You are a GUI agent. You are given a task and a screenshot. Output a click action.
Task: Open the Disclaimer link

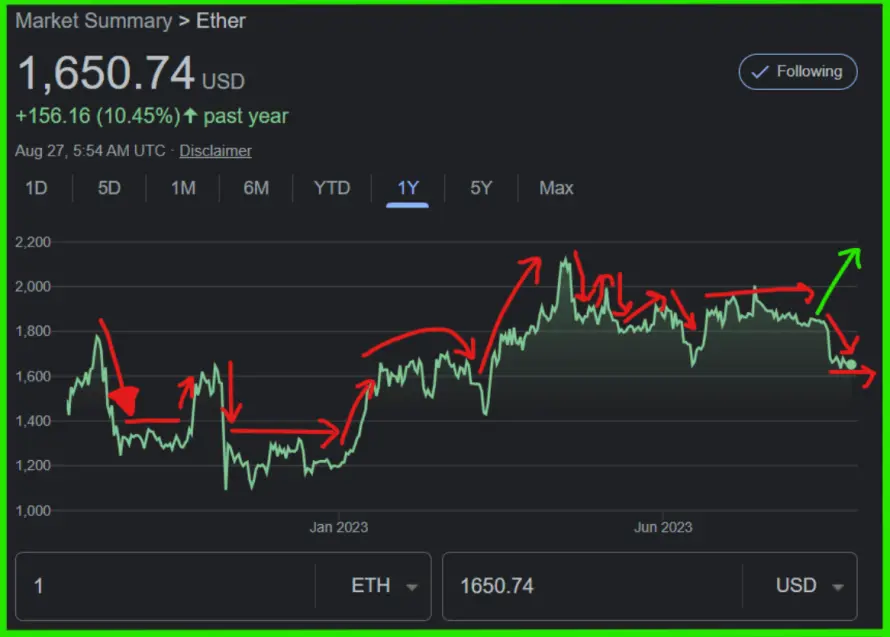(216, 151)
